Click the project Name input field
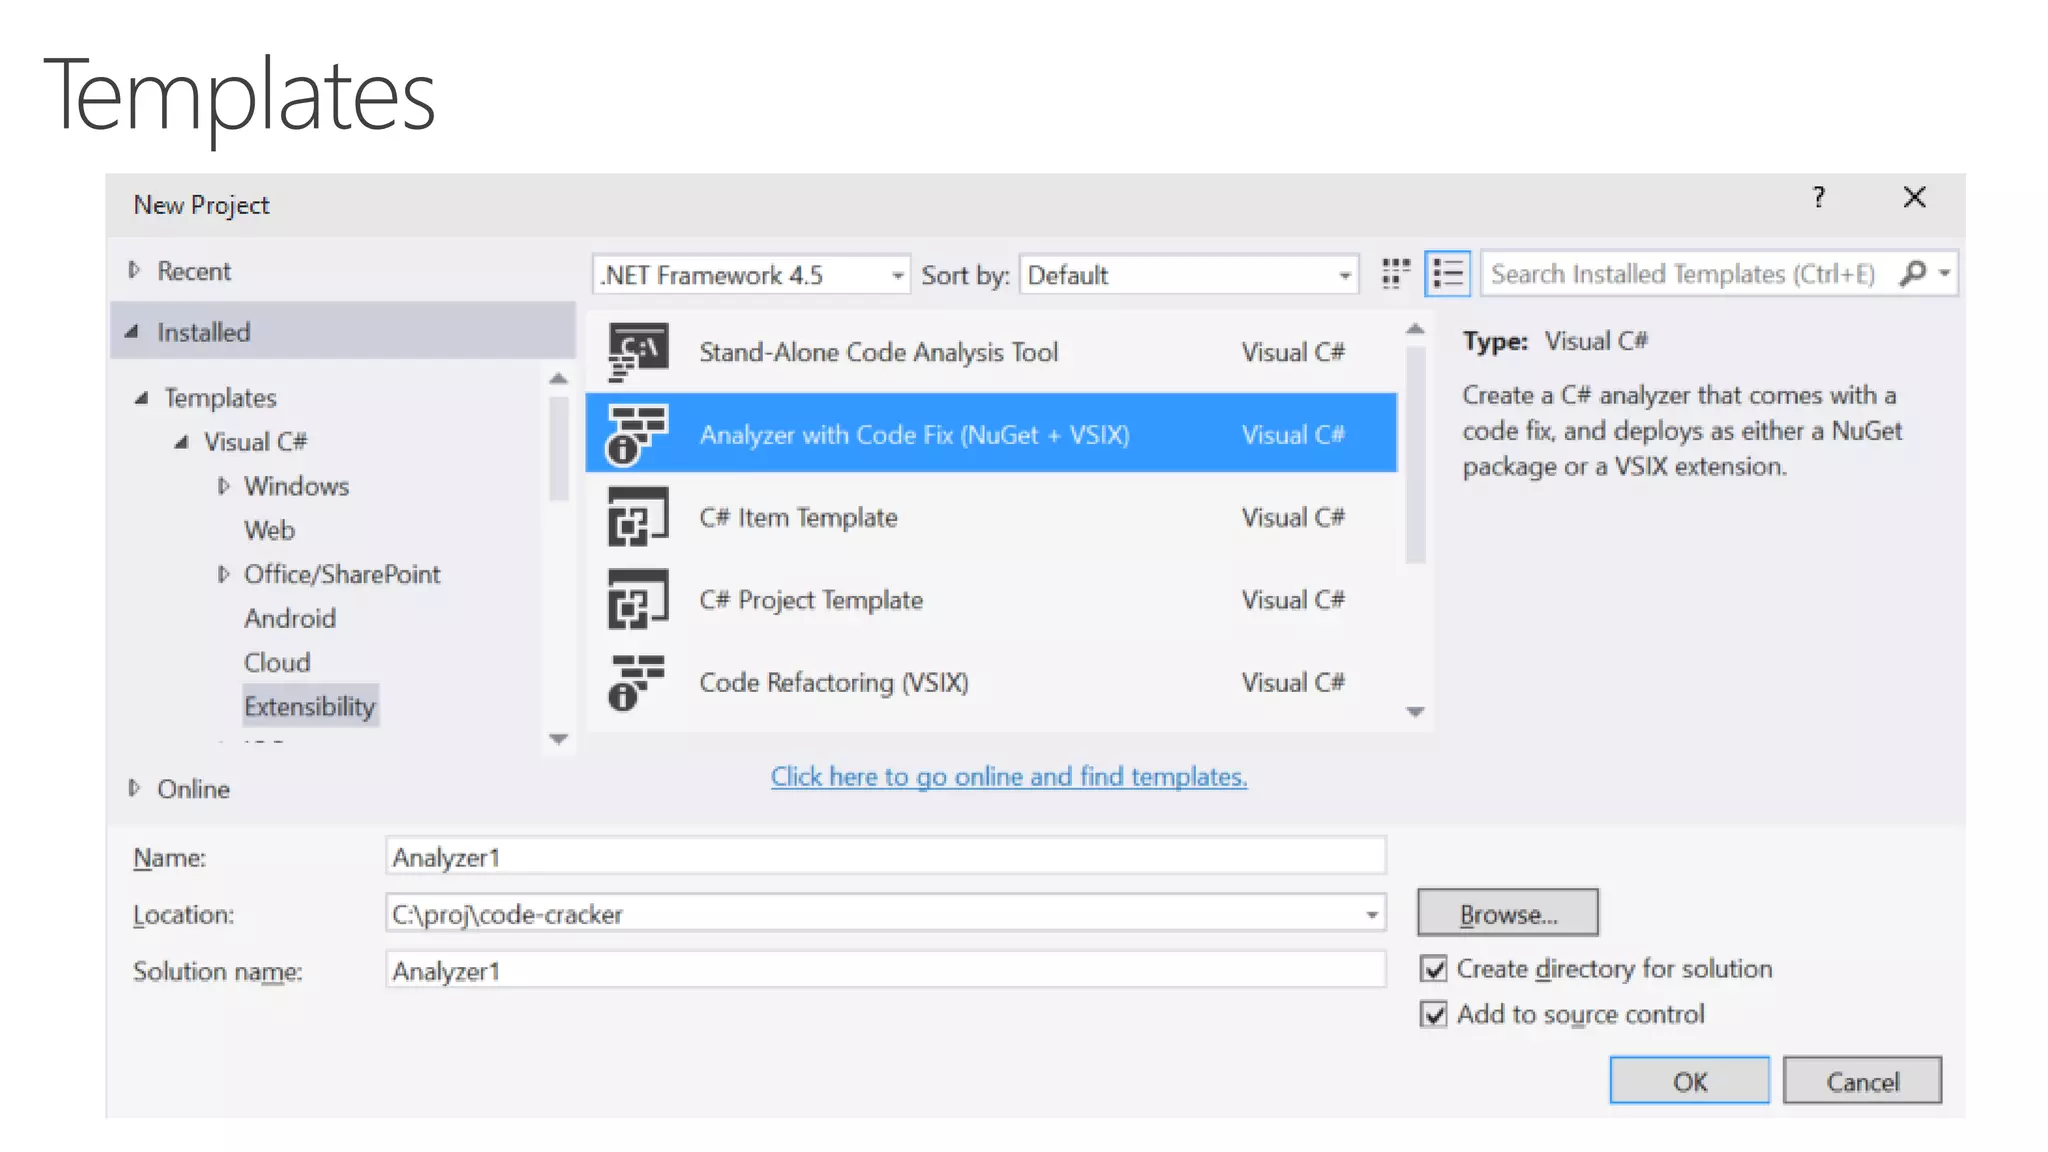This screenshot has width=2048, height=1152. point(884,857)
